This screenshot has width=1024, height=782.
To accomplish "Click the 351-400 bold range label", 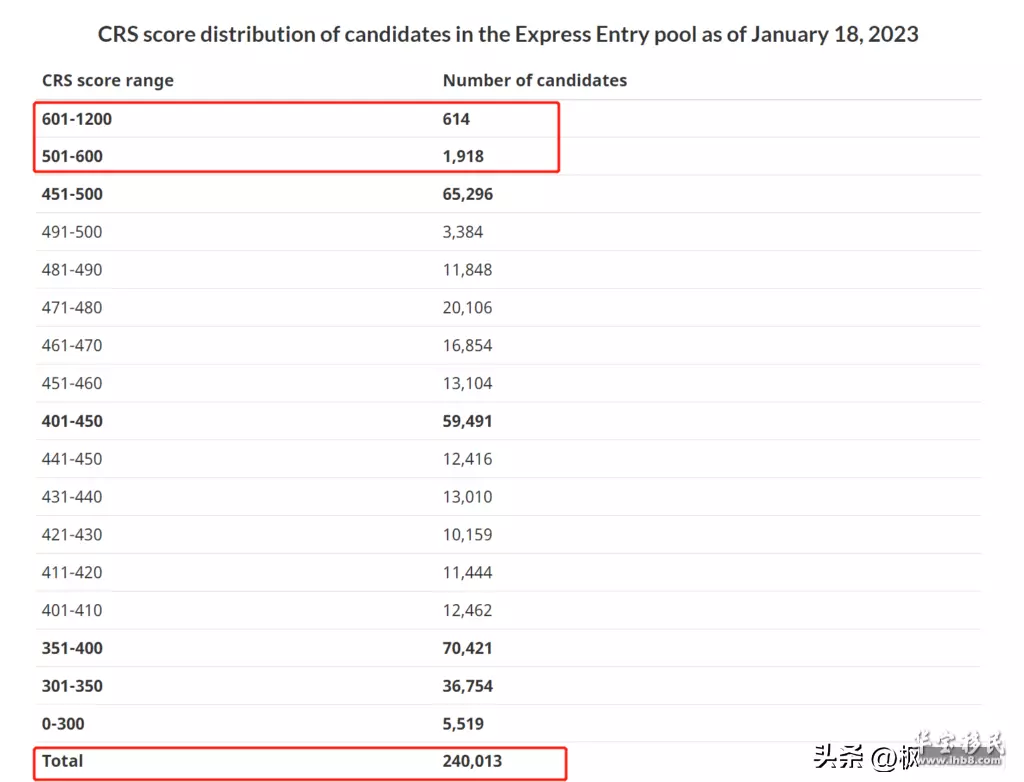I will 72,649.
